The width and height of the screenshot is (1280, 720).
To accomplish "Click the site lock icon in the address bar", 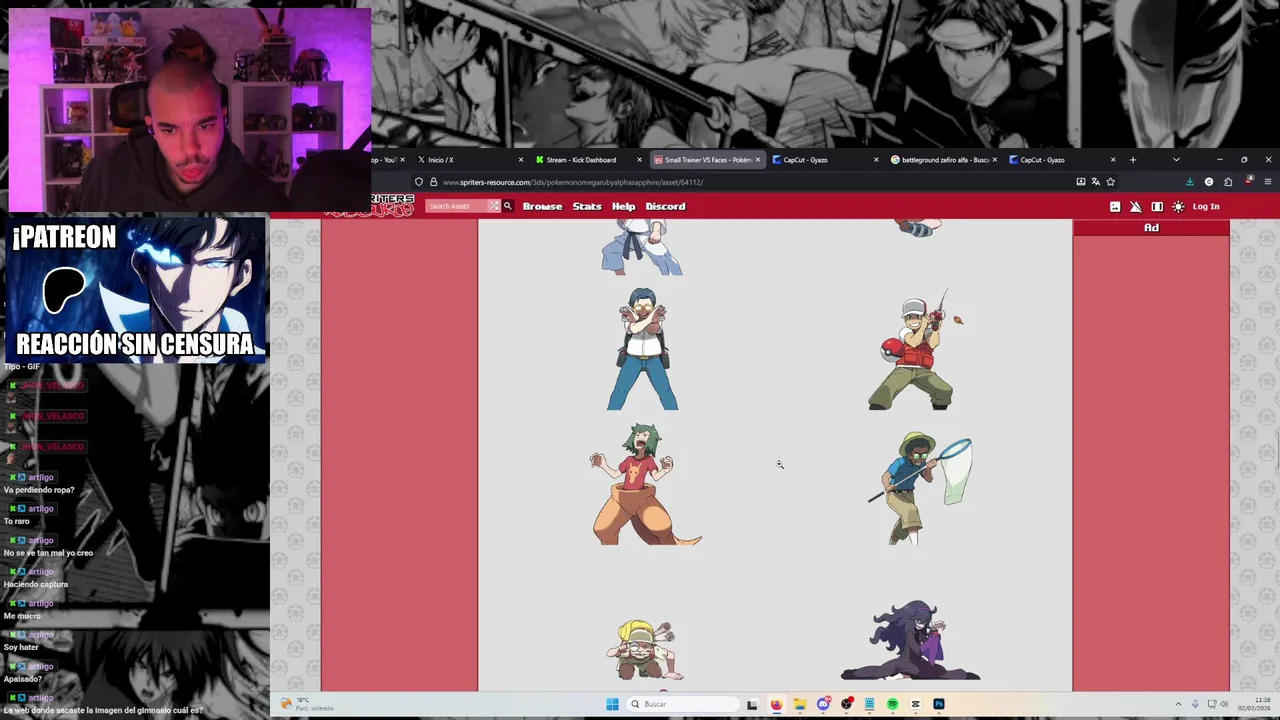I will 433,182.
